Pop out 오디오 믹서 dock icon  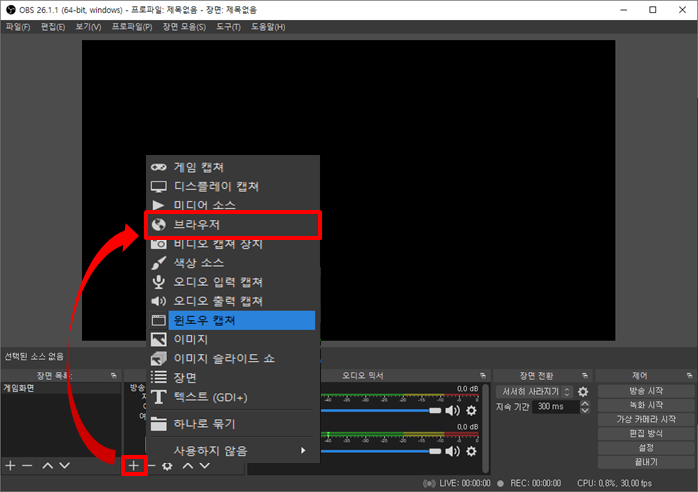coord(483,376)
